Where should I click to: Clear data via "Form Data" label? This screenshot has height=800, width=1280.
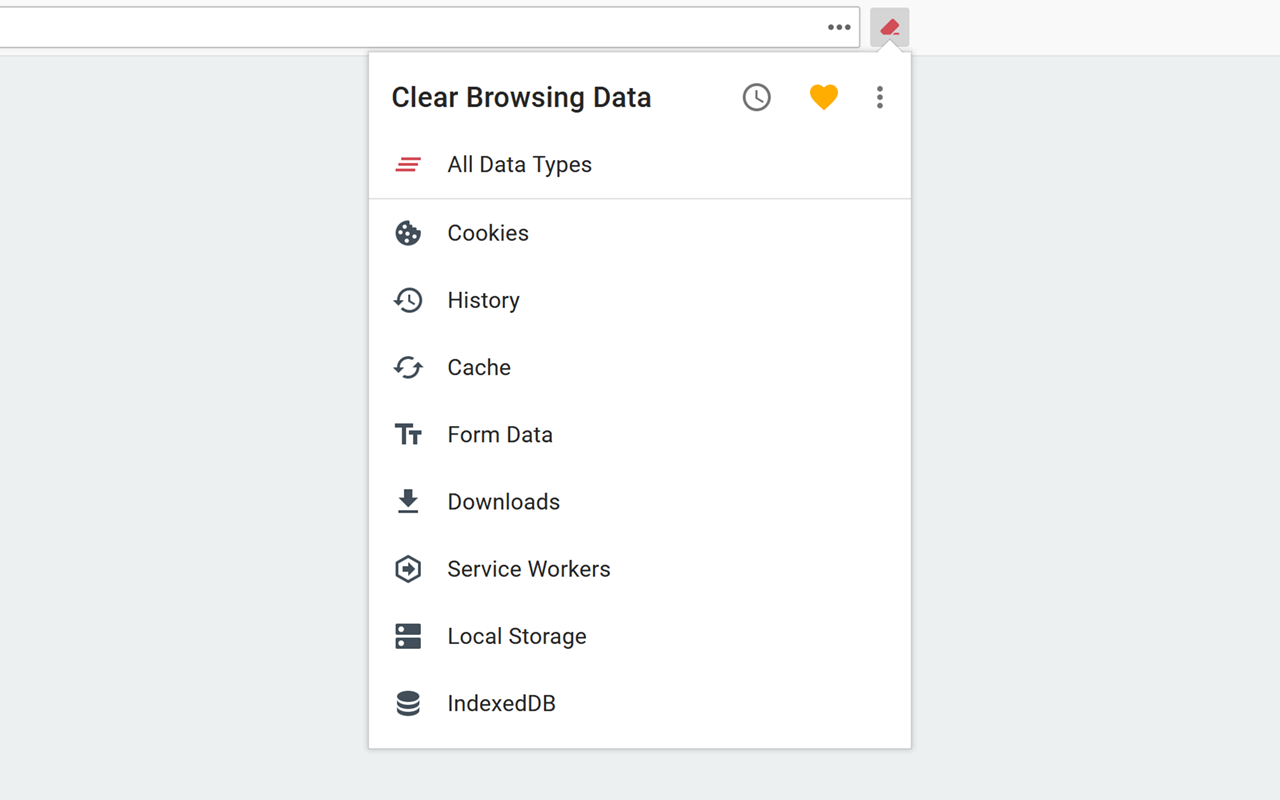pos(500,435)
